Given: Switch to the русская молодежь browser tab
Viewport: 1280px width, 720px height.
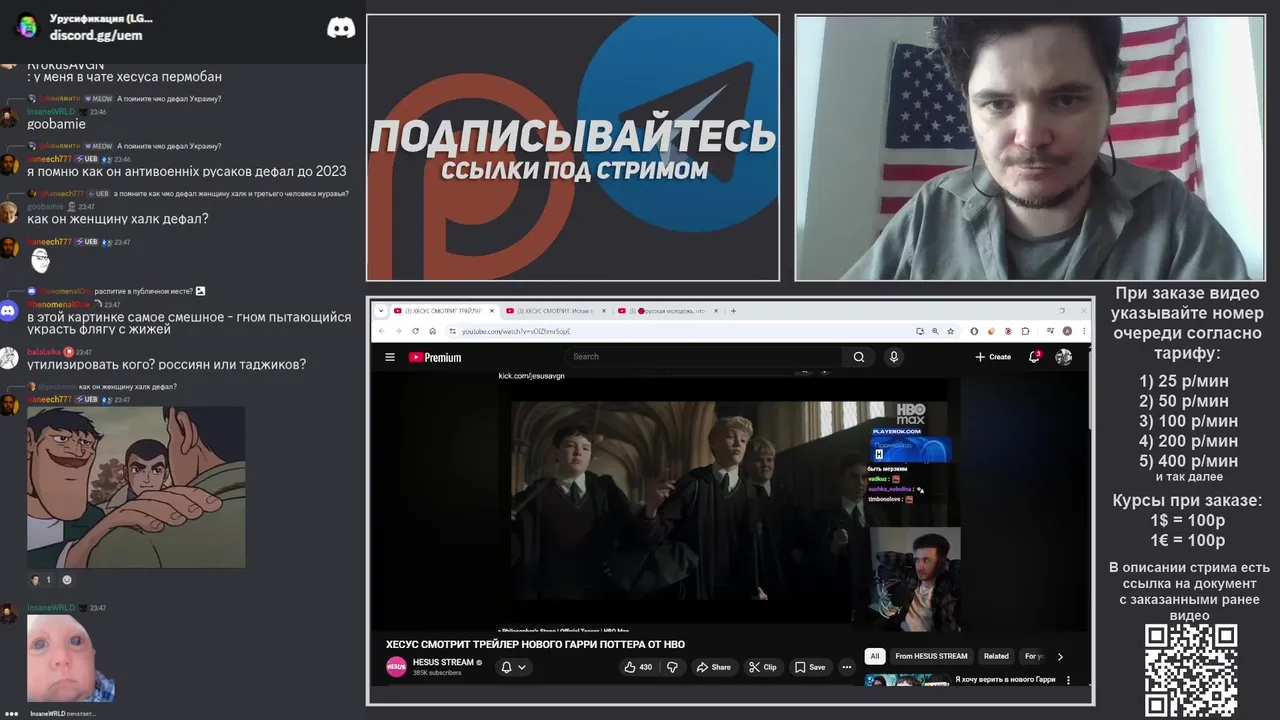Looking at the screenshot, I should coord(668,311).
